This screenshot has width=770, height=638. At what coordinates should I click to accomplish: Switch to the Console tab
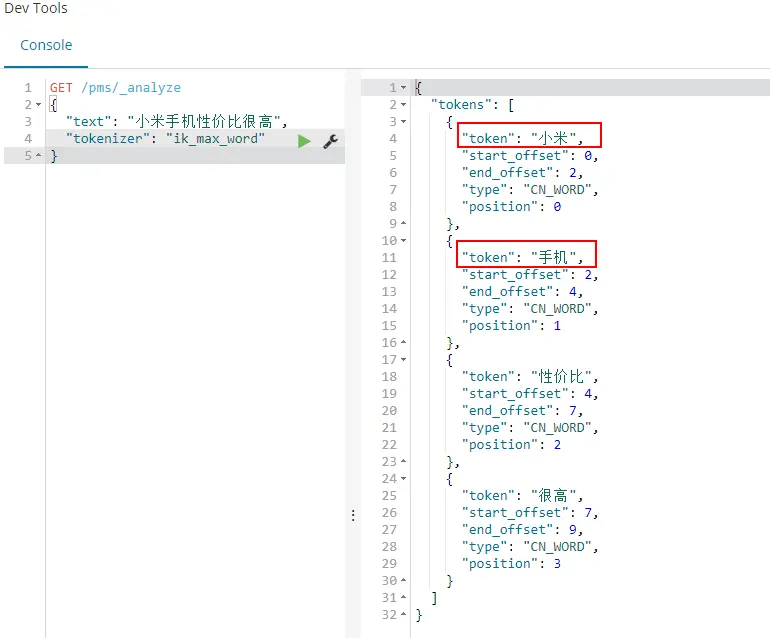pyautogui.click(x=46, y=45)
